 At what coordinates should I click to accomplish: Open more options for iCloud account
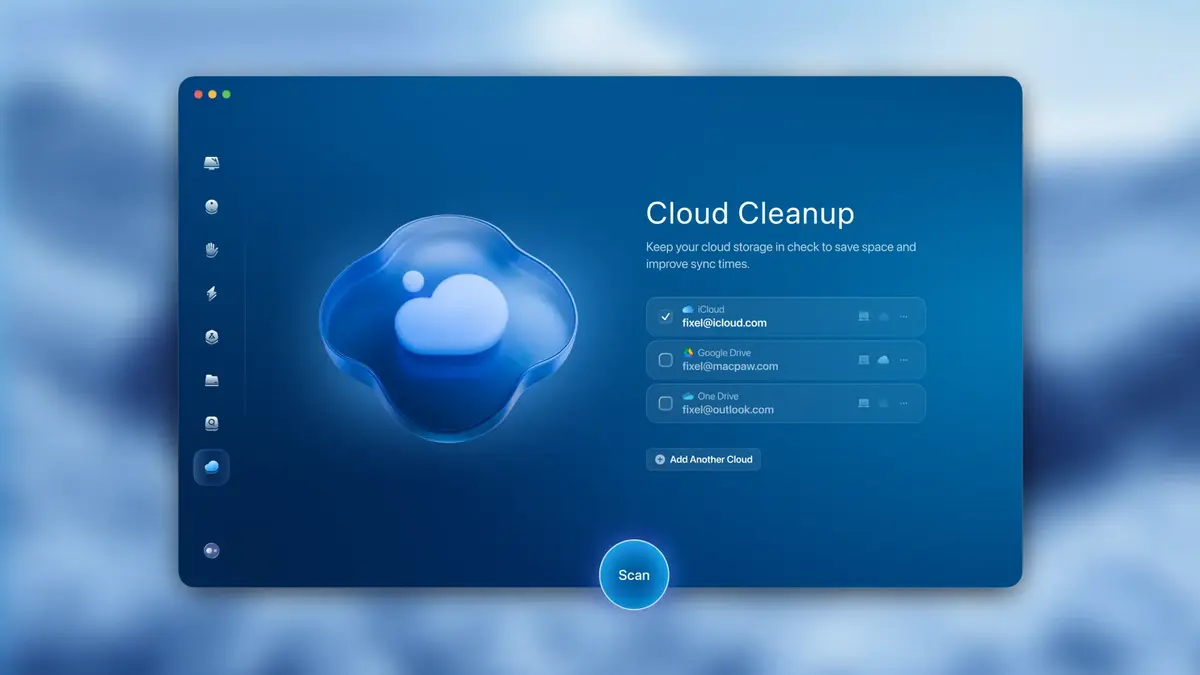click(903, 316)
